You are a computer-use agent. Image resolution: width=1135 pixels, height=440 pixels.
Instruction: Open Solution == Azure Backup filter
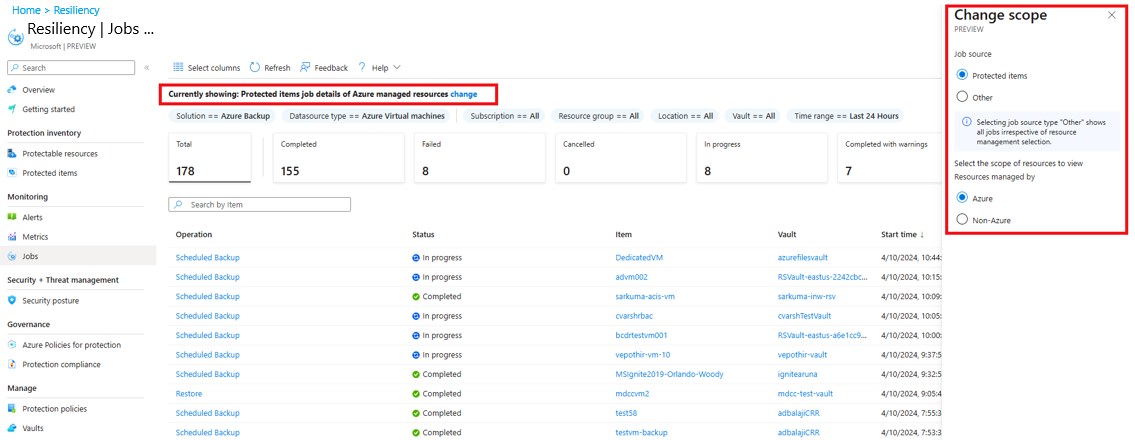pyautogui.click(x=224, y=116)
